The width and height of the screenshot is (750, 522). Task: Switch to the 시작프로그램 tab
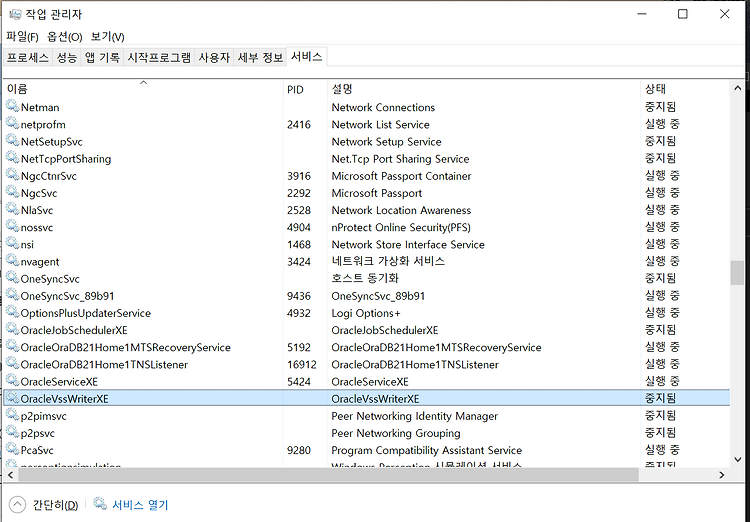159,58
